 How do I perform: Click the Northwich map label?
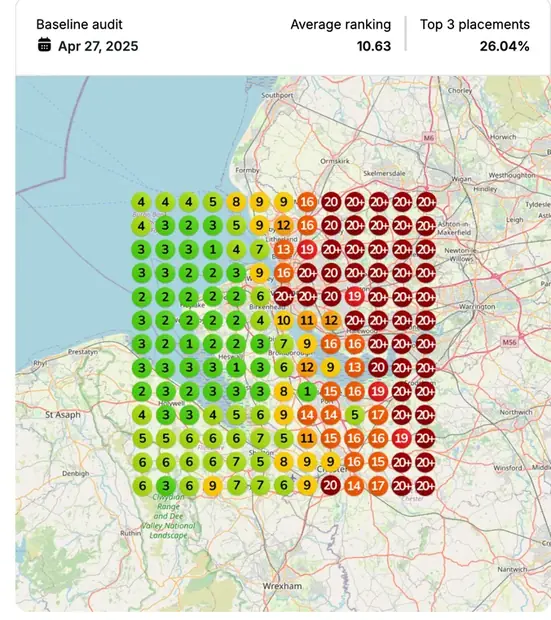tap(516, 412)
